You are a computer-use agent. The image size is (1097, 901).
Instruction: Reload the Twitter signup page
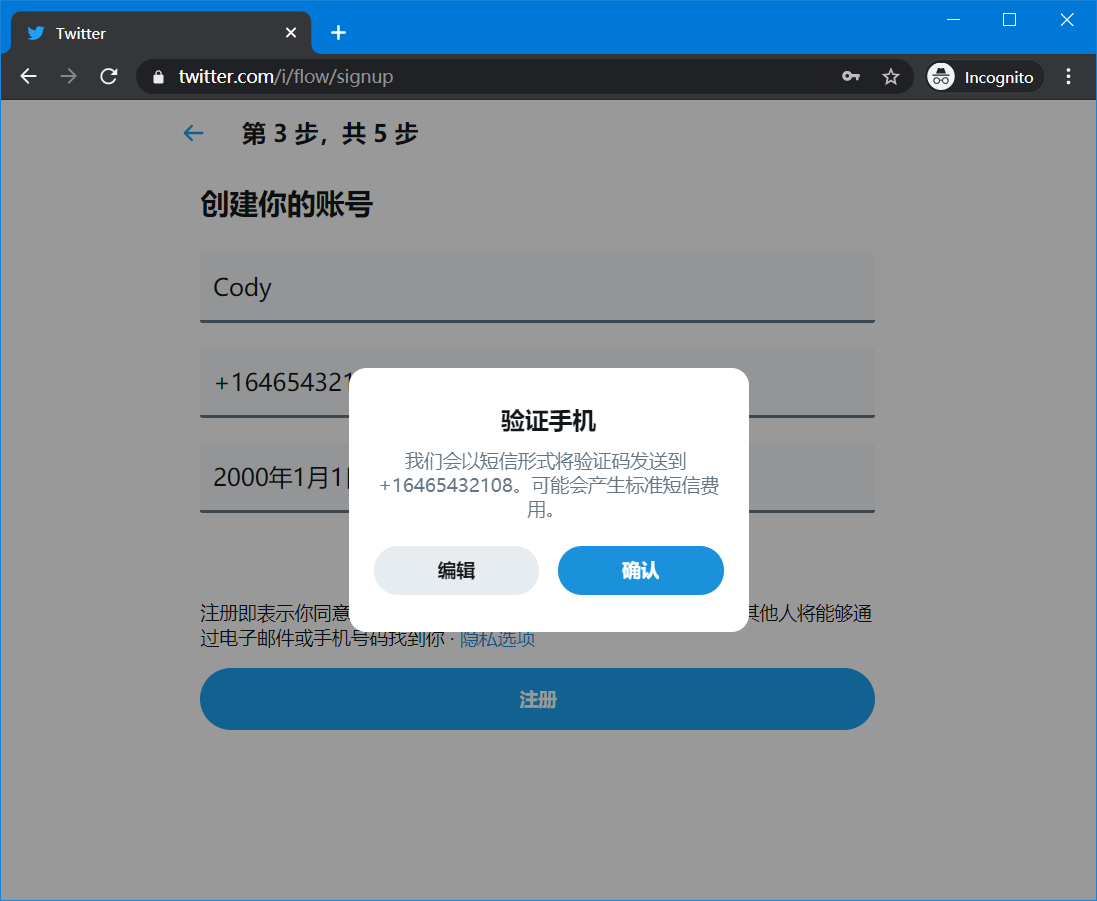[108, 76]
